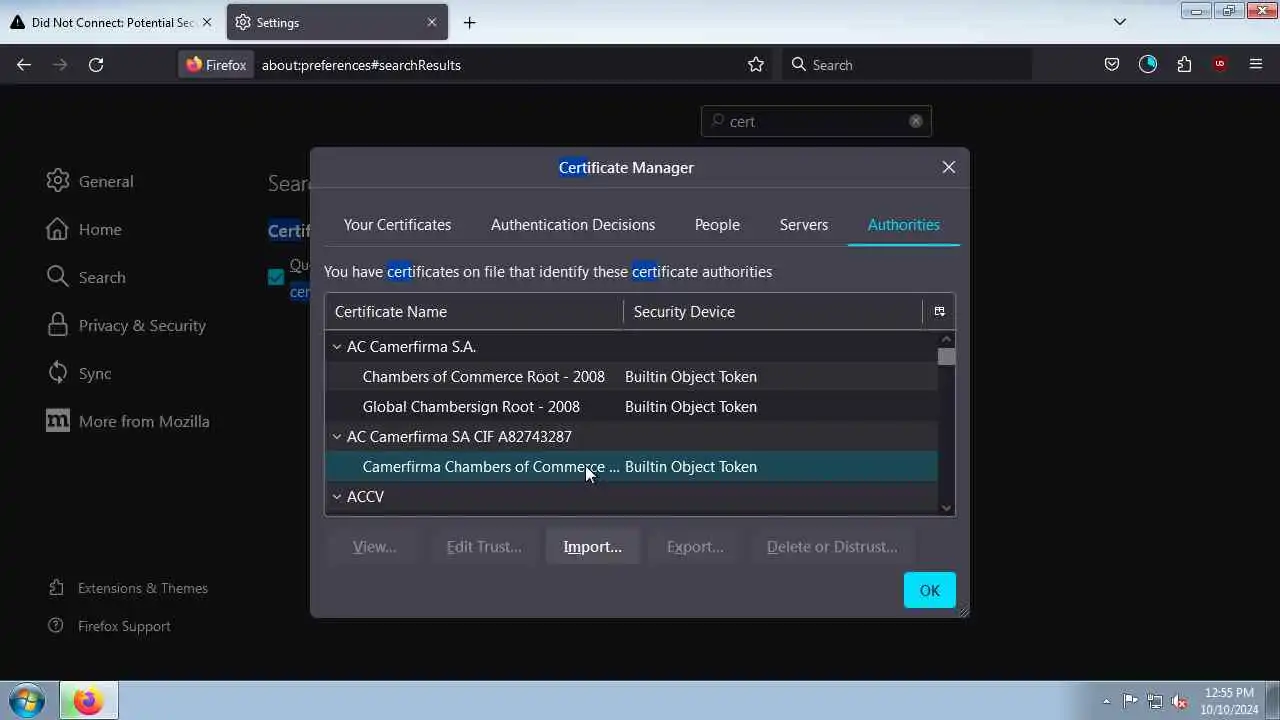
Task: Click the Export... button
Action: [x=695, y=547]
